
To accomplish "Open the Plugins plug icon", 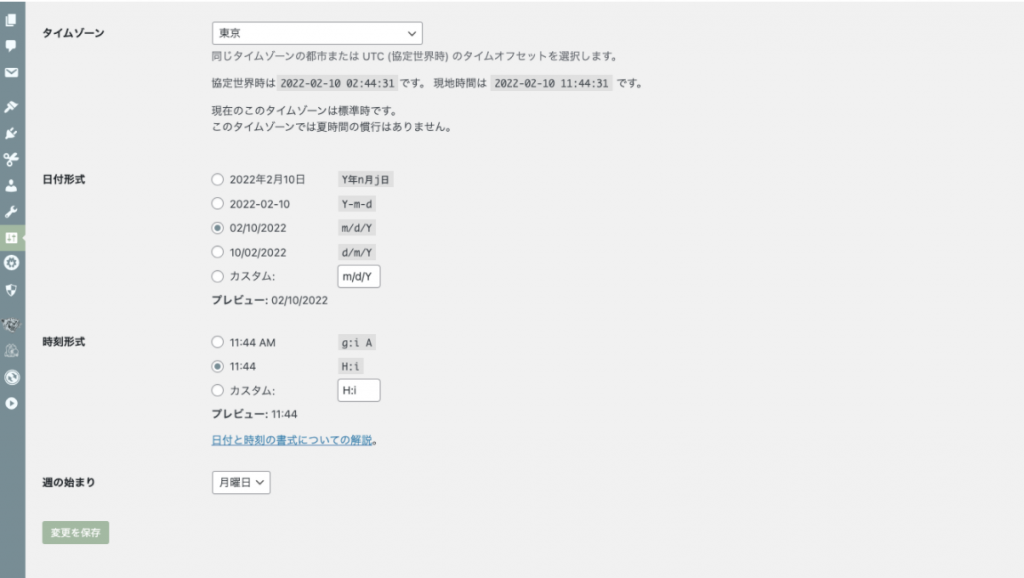I will 11,133.
